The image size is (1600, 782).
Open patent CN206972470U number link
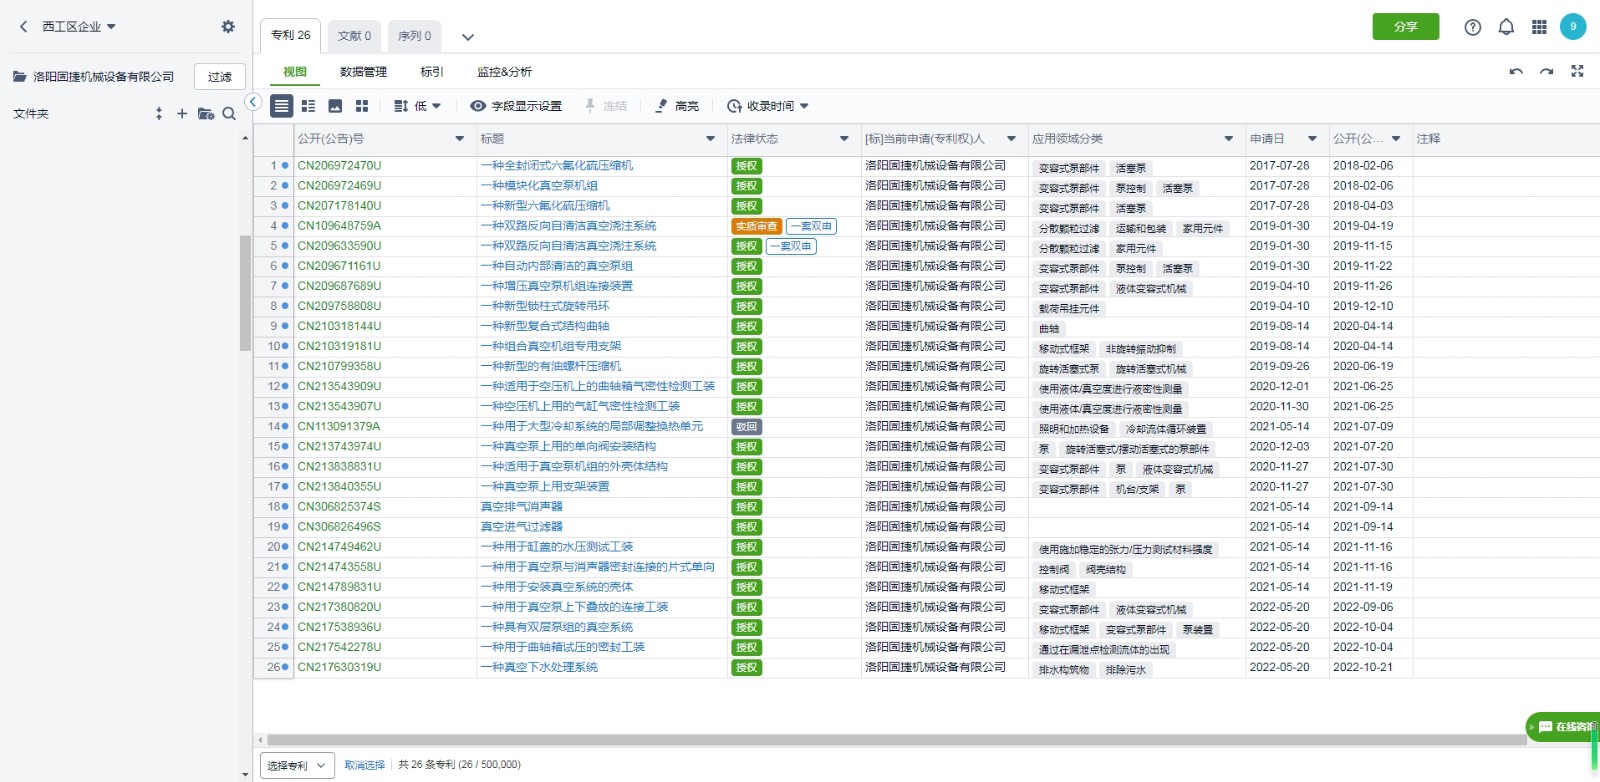339,166
